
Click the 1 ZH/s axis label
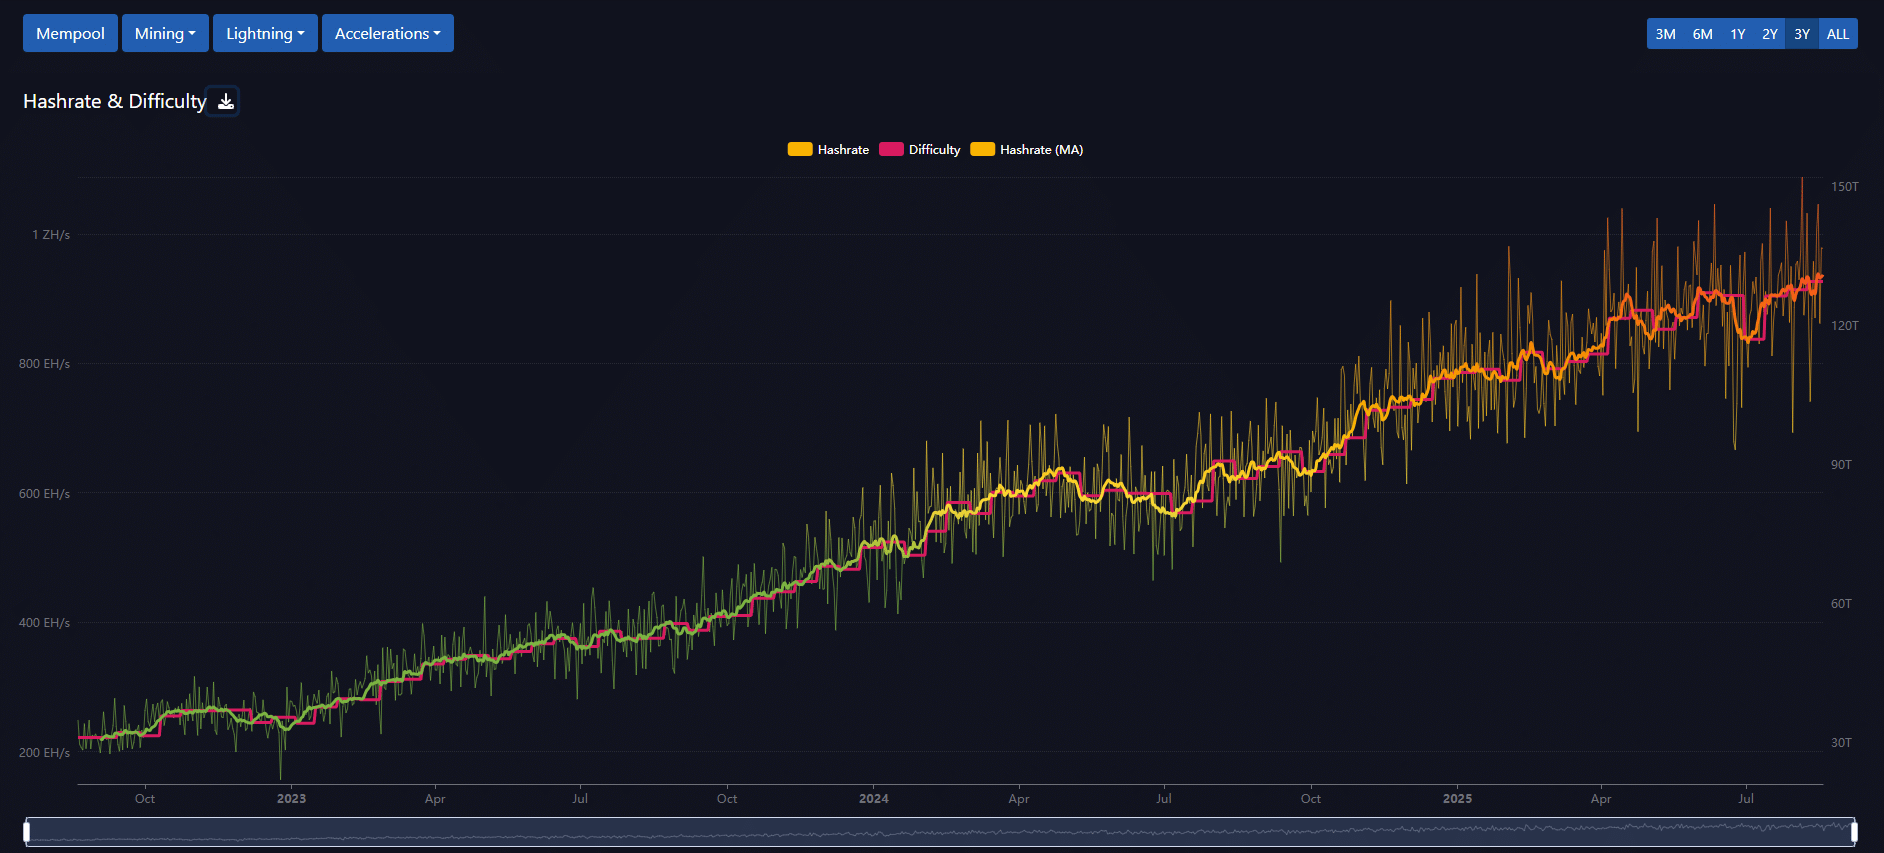coord(51,235)
